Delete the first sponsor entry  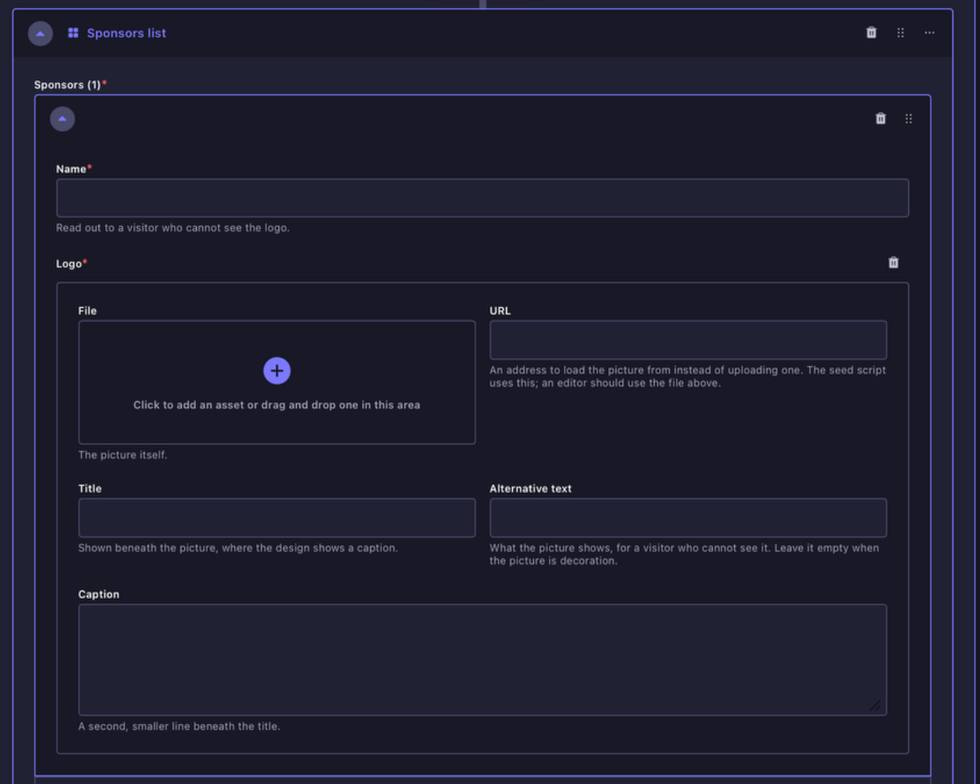click(881, 118)
